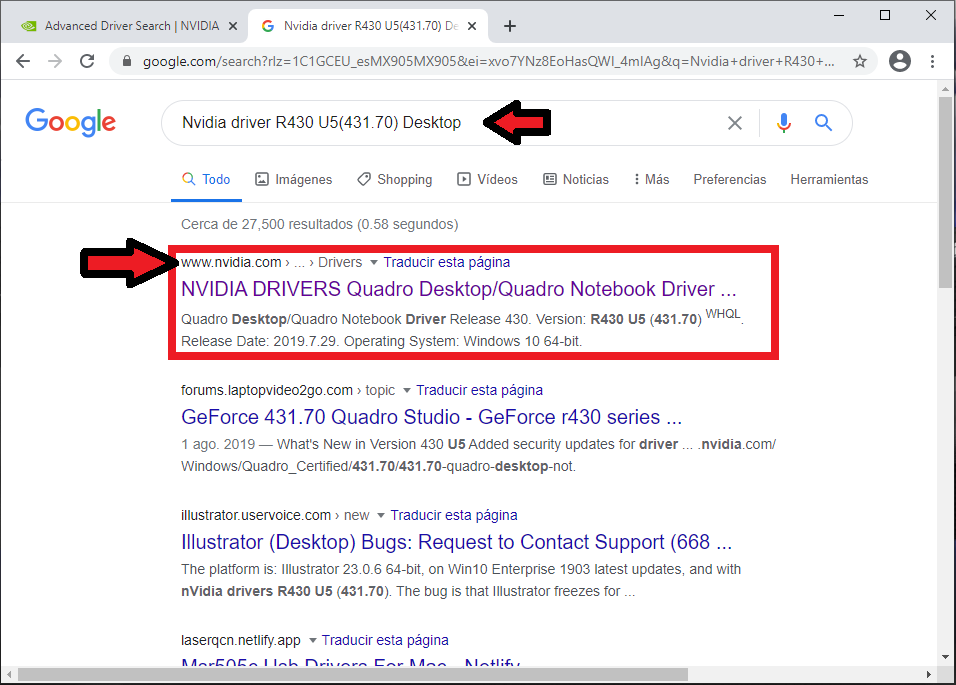The width and height of the screenshot is (956, 685).
Task: Bookmark this page with the star icon
Action: tap(860, 61)
